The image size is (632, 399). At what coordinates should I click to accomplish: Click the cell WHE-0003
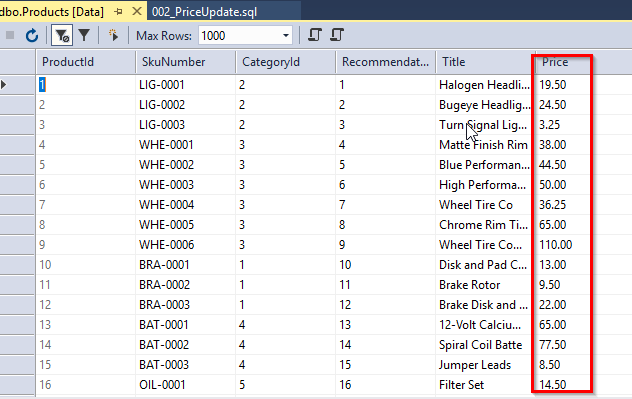[185, 185]
